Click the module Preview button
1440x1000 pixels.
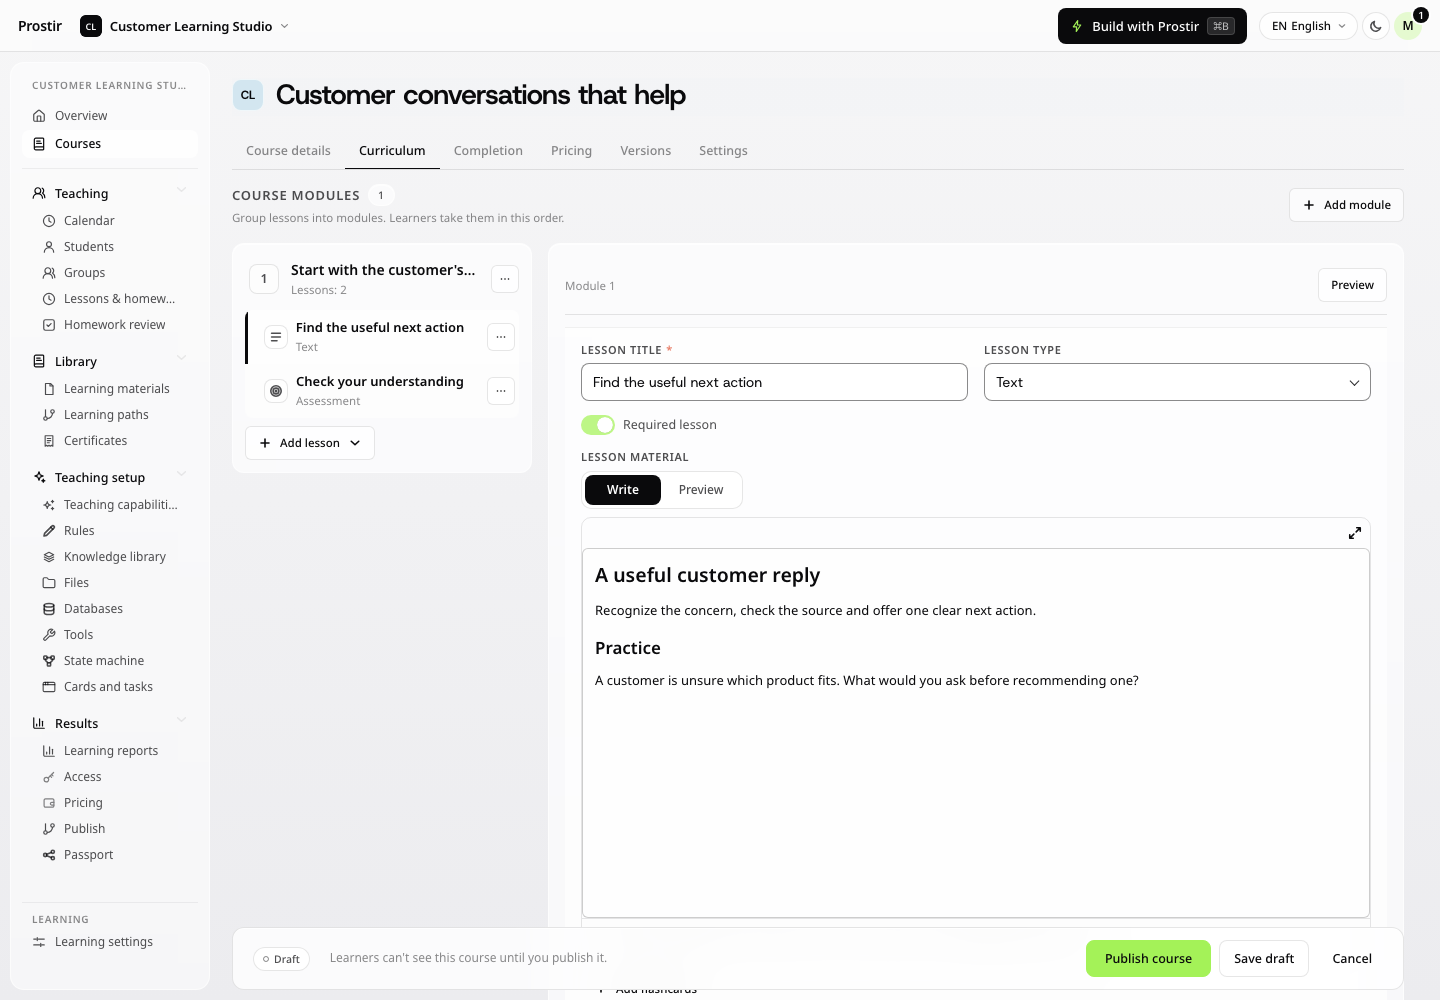[x=1352, y=285]
